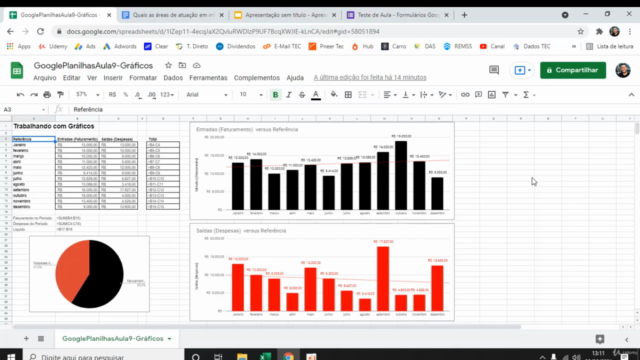Open number format 123 dropdown
Viewport: 640px width, 360px height.
[167, 95]
